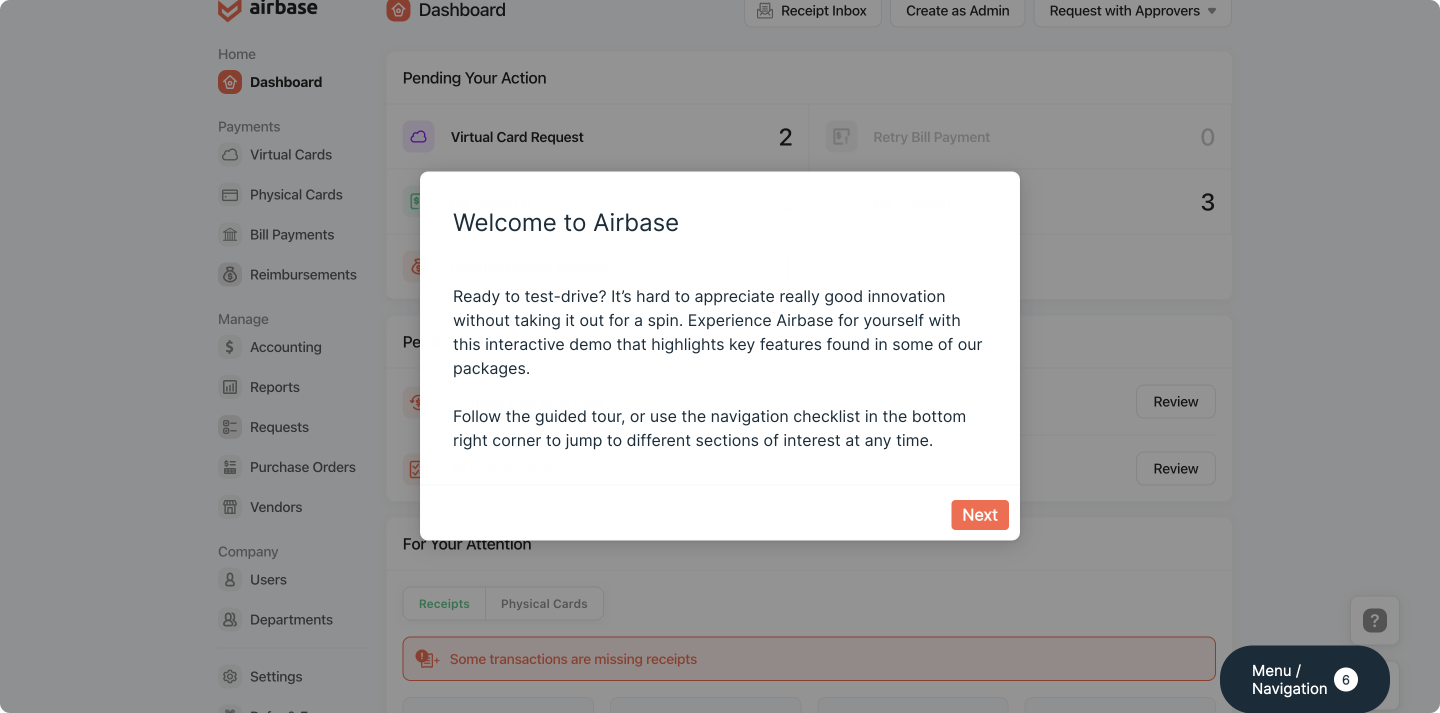Click the pending count 3
The image size is (1440, 713).
click(1207, 202)
